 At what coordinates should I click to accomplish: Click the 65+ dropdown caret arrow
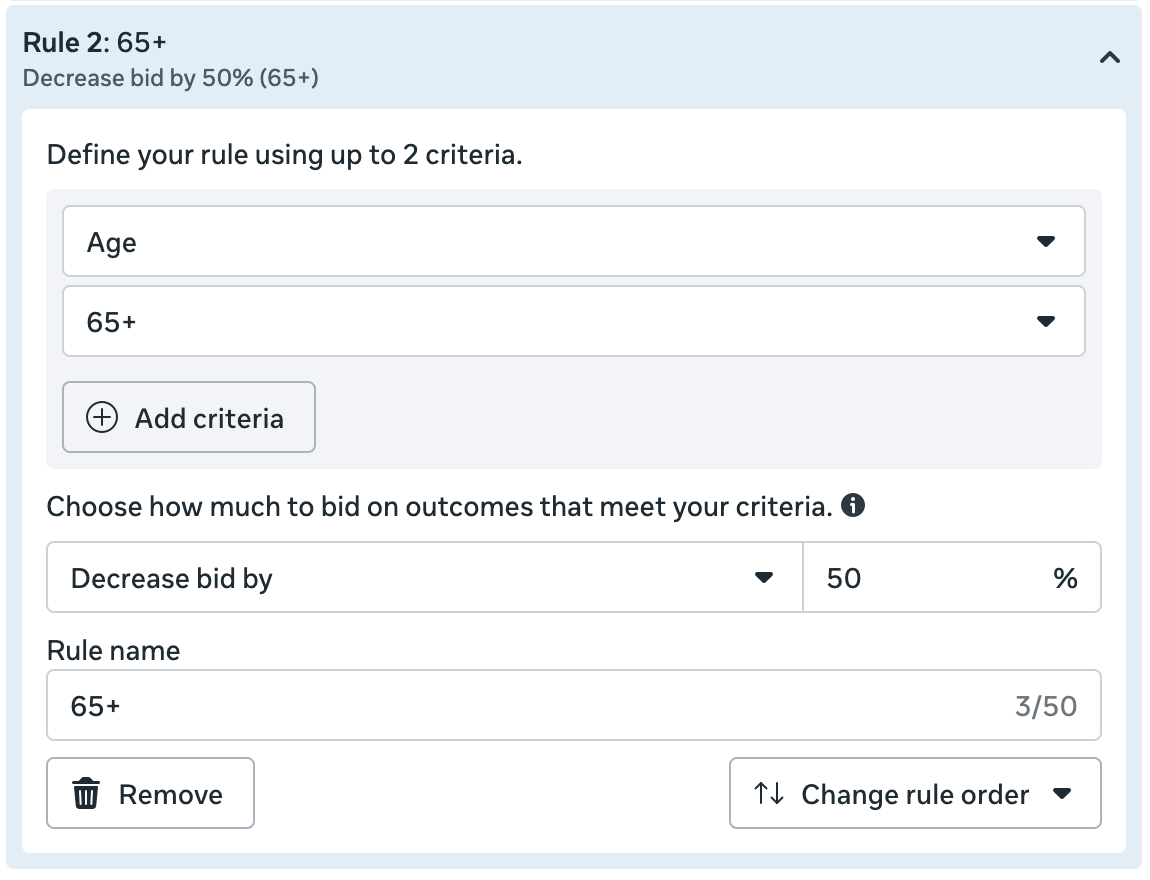[1046, 322]
